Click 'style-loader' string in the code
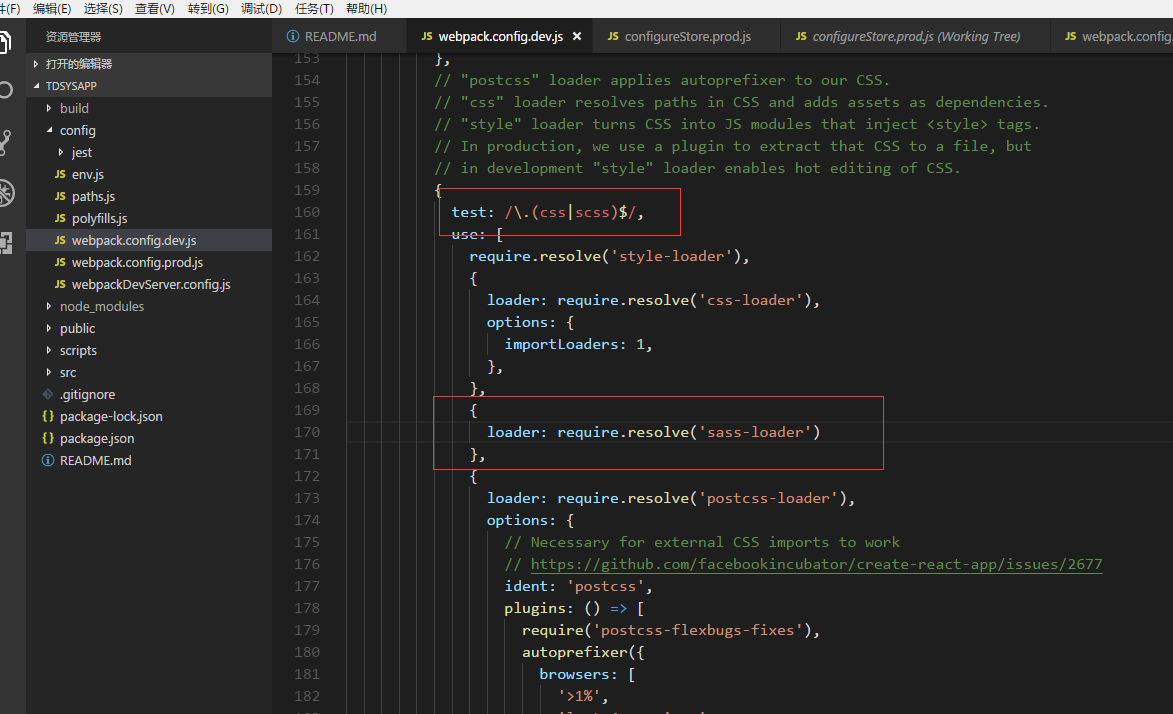Image resolution: width=1173 pixels, height=714 pixels. click(x=672, y=257)
